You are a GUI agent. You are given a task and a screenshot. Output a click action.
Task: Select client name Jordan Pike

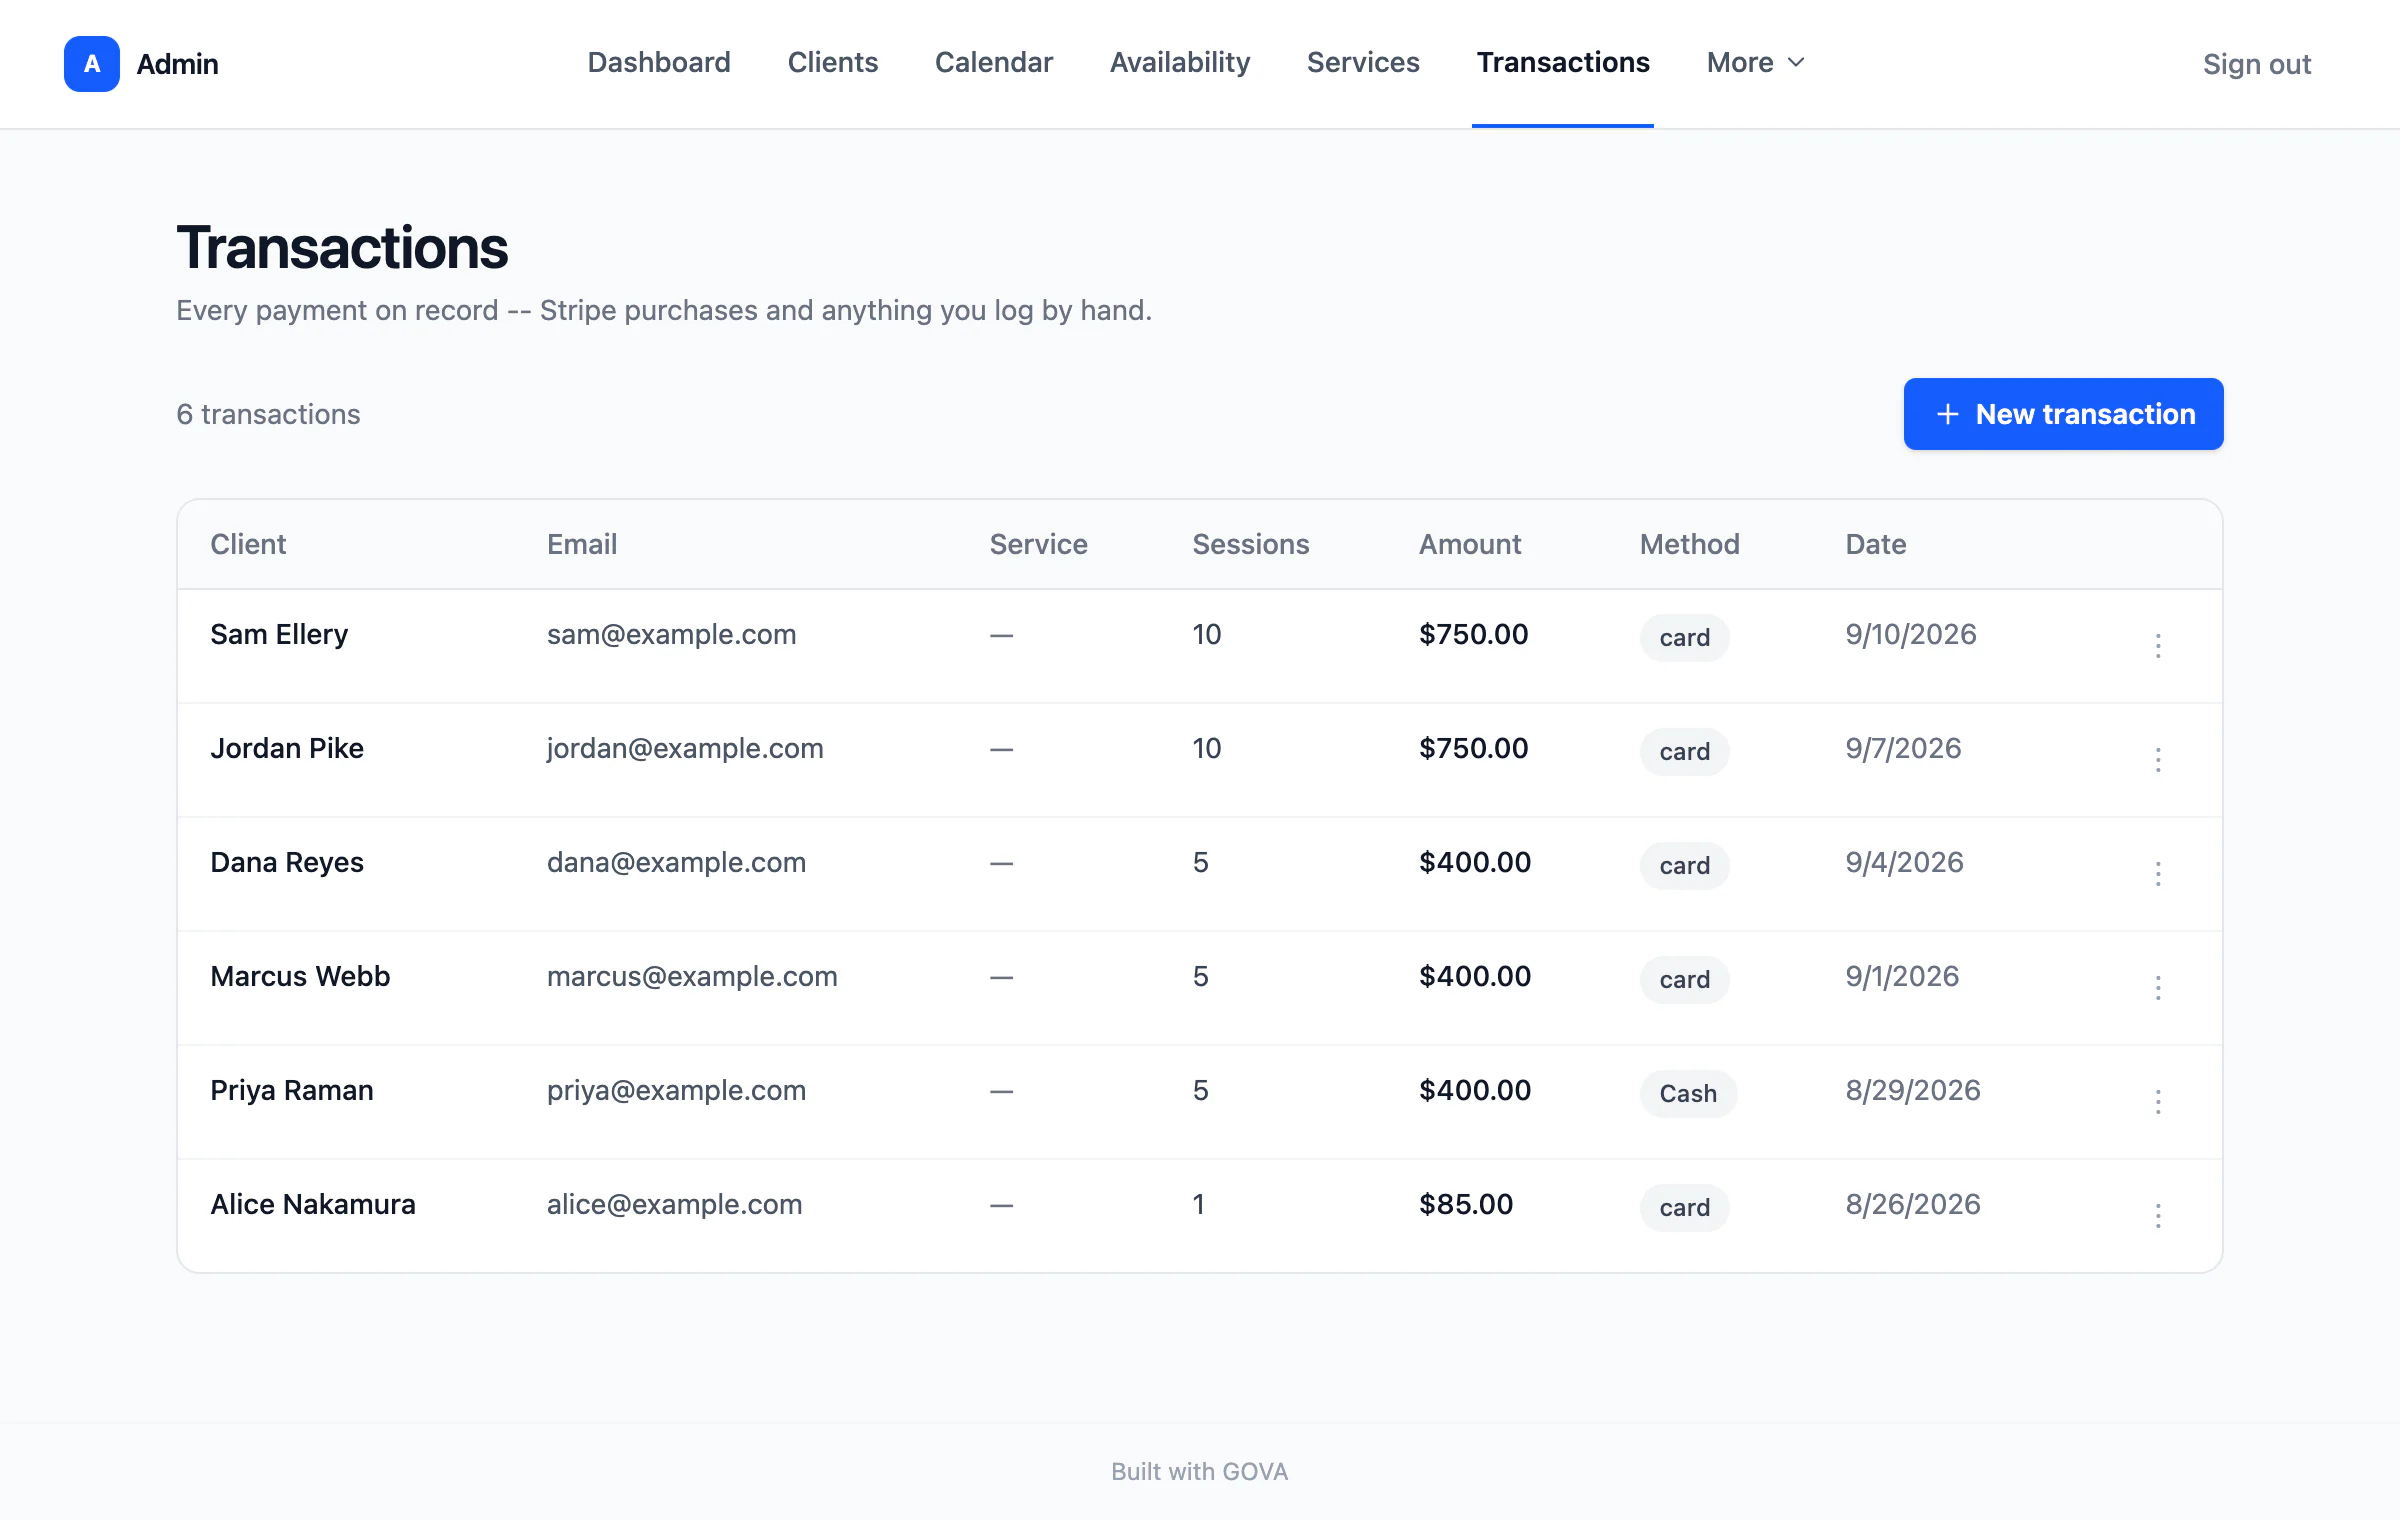[x=287, y=748]
